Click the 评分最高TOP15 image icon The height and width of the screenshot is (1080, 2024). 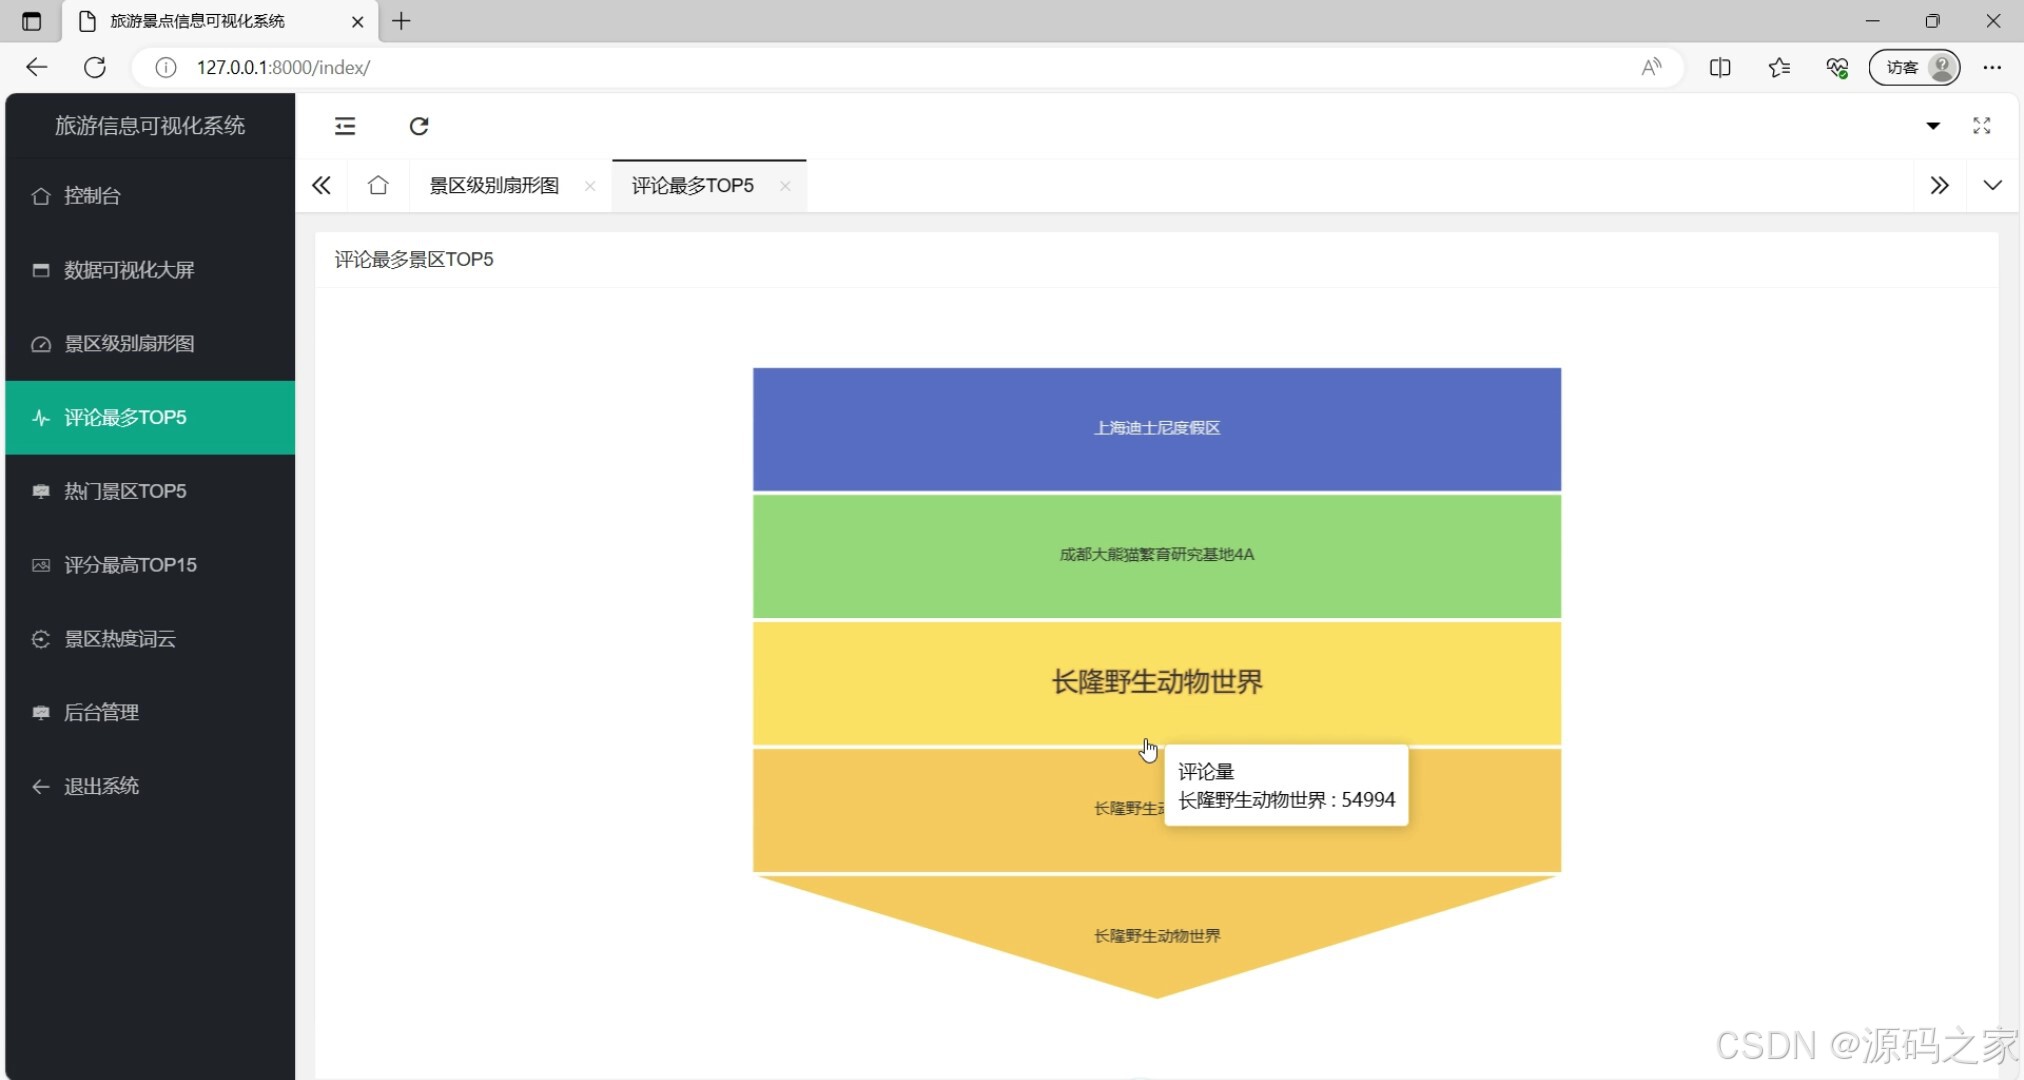tap(41, 565)
